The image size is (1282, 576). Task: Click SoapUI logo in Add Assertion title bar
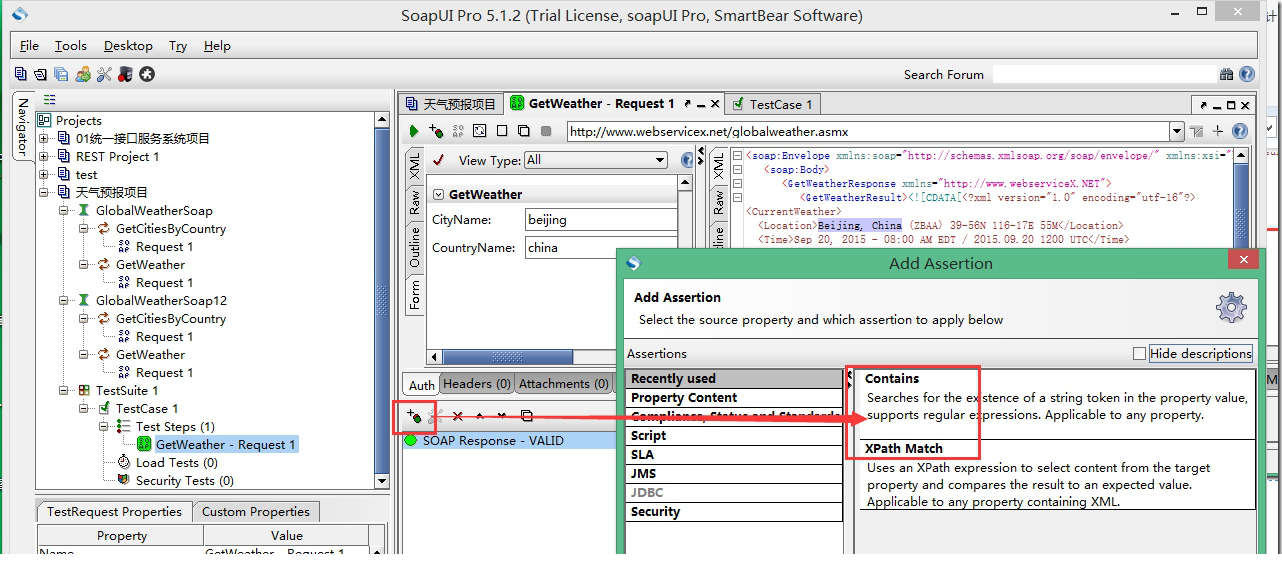coord(632,263)
